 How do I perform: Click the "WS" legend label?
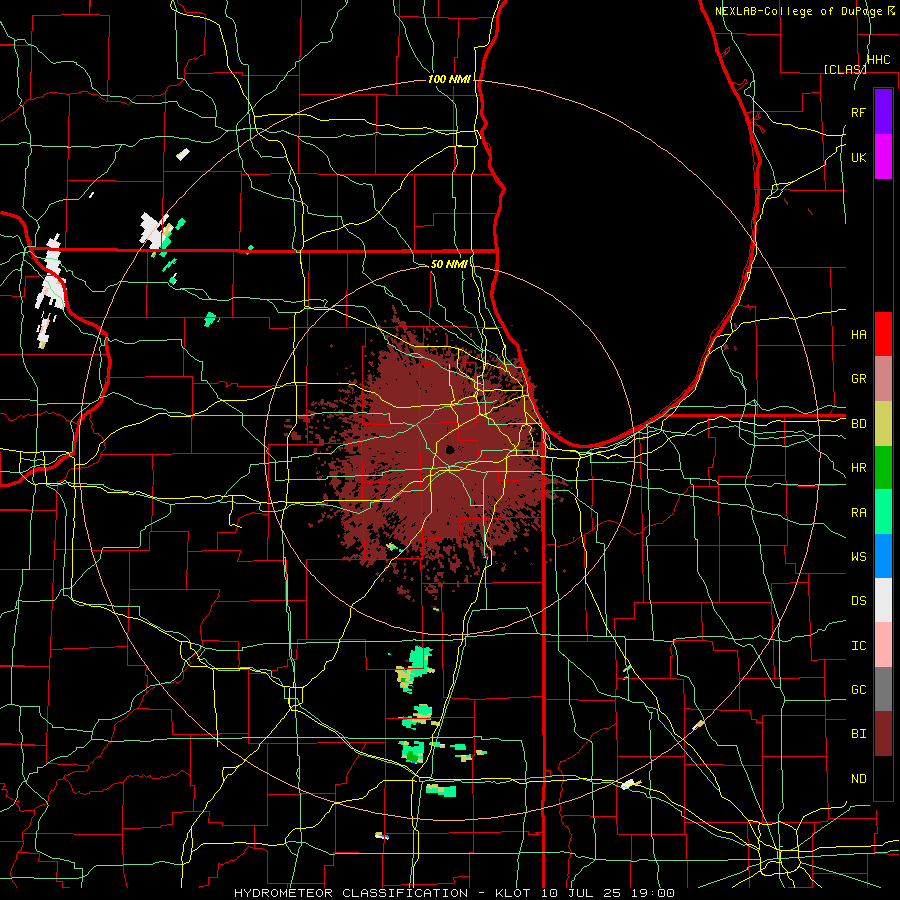pyautogui.click(x=858, y=556)
